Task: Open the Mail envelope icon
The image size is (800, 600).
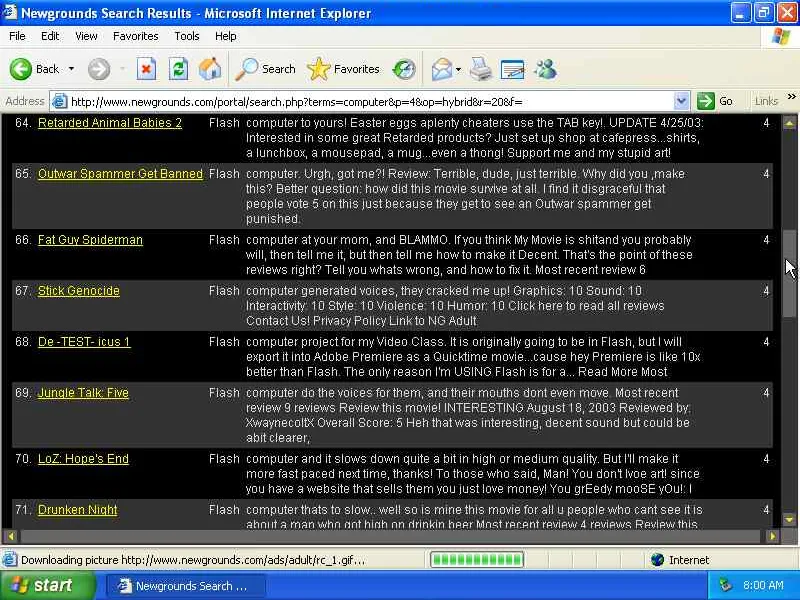Action: (x=441, y=69)
